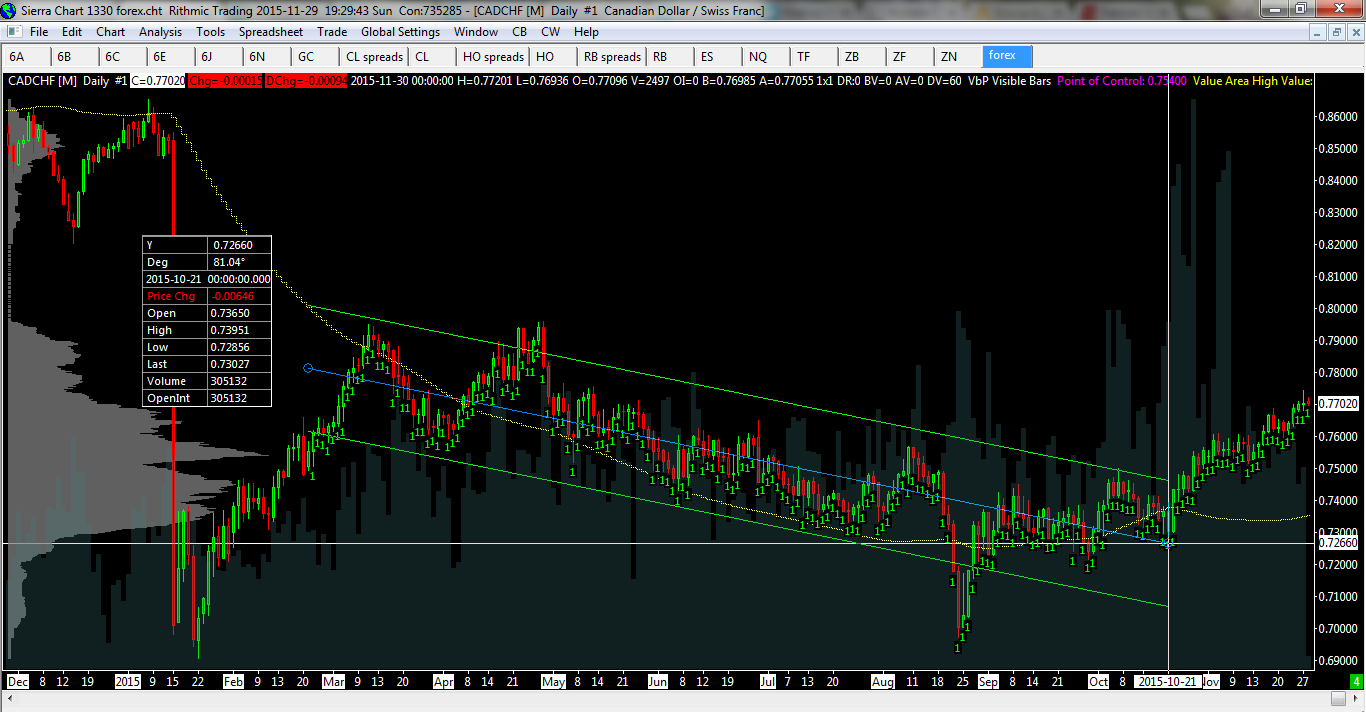Open the Help menu
The image size is (1366, 712).
tap(587, 32)
